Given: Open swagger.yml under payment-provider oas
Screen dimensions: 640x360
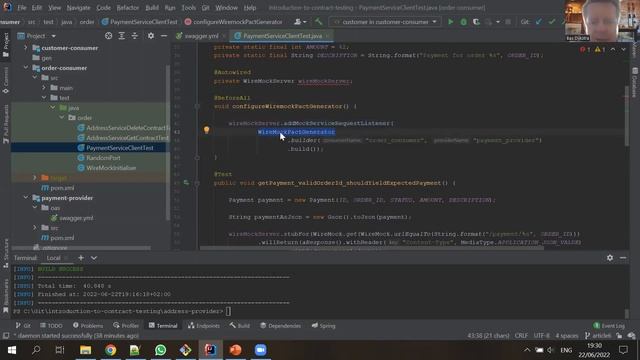Looking at the screenshot, I should [x=76, y=218].
